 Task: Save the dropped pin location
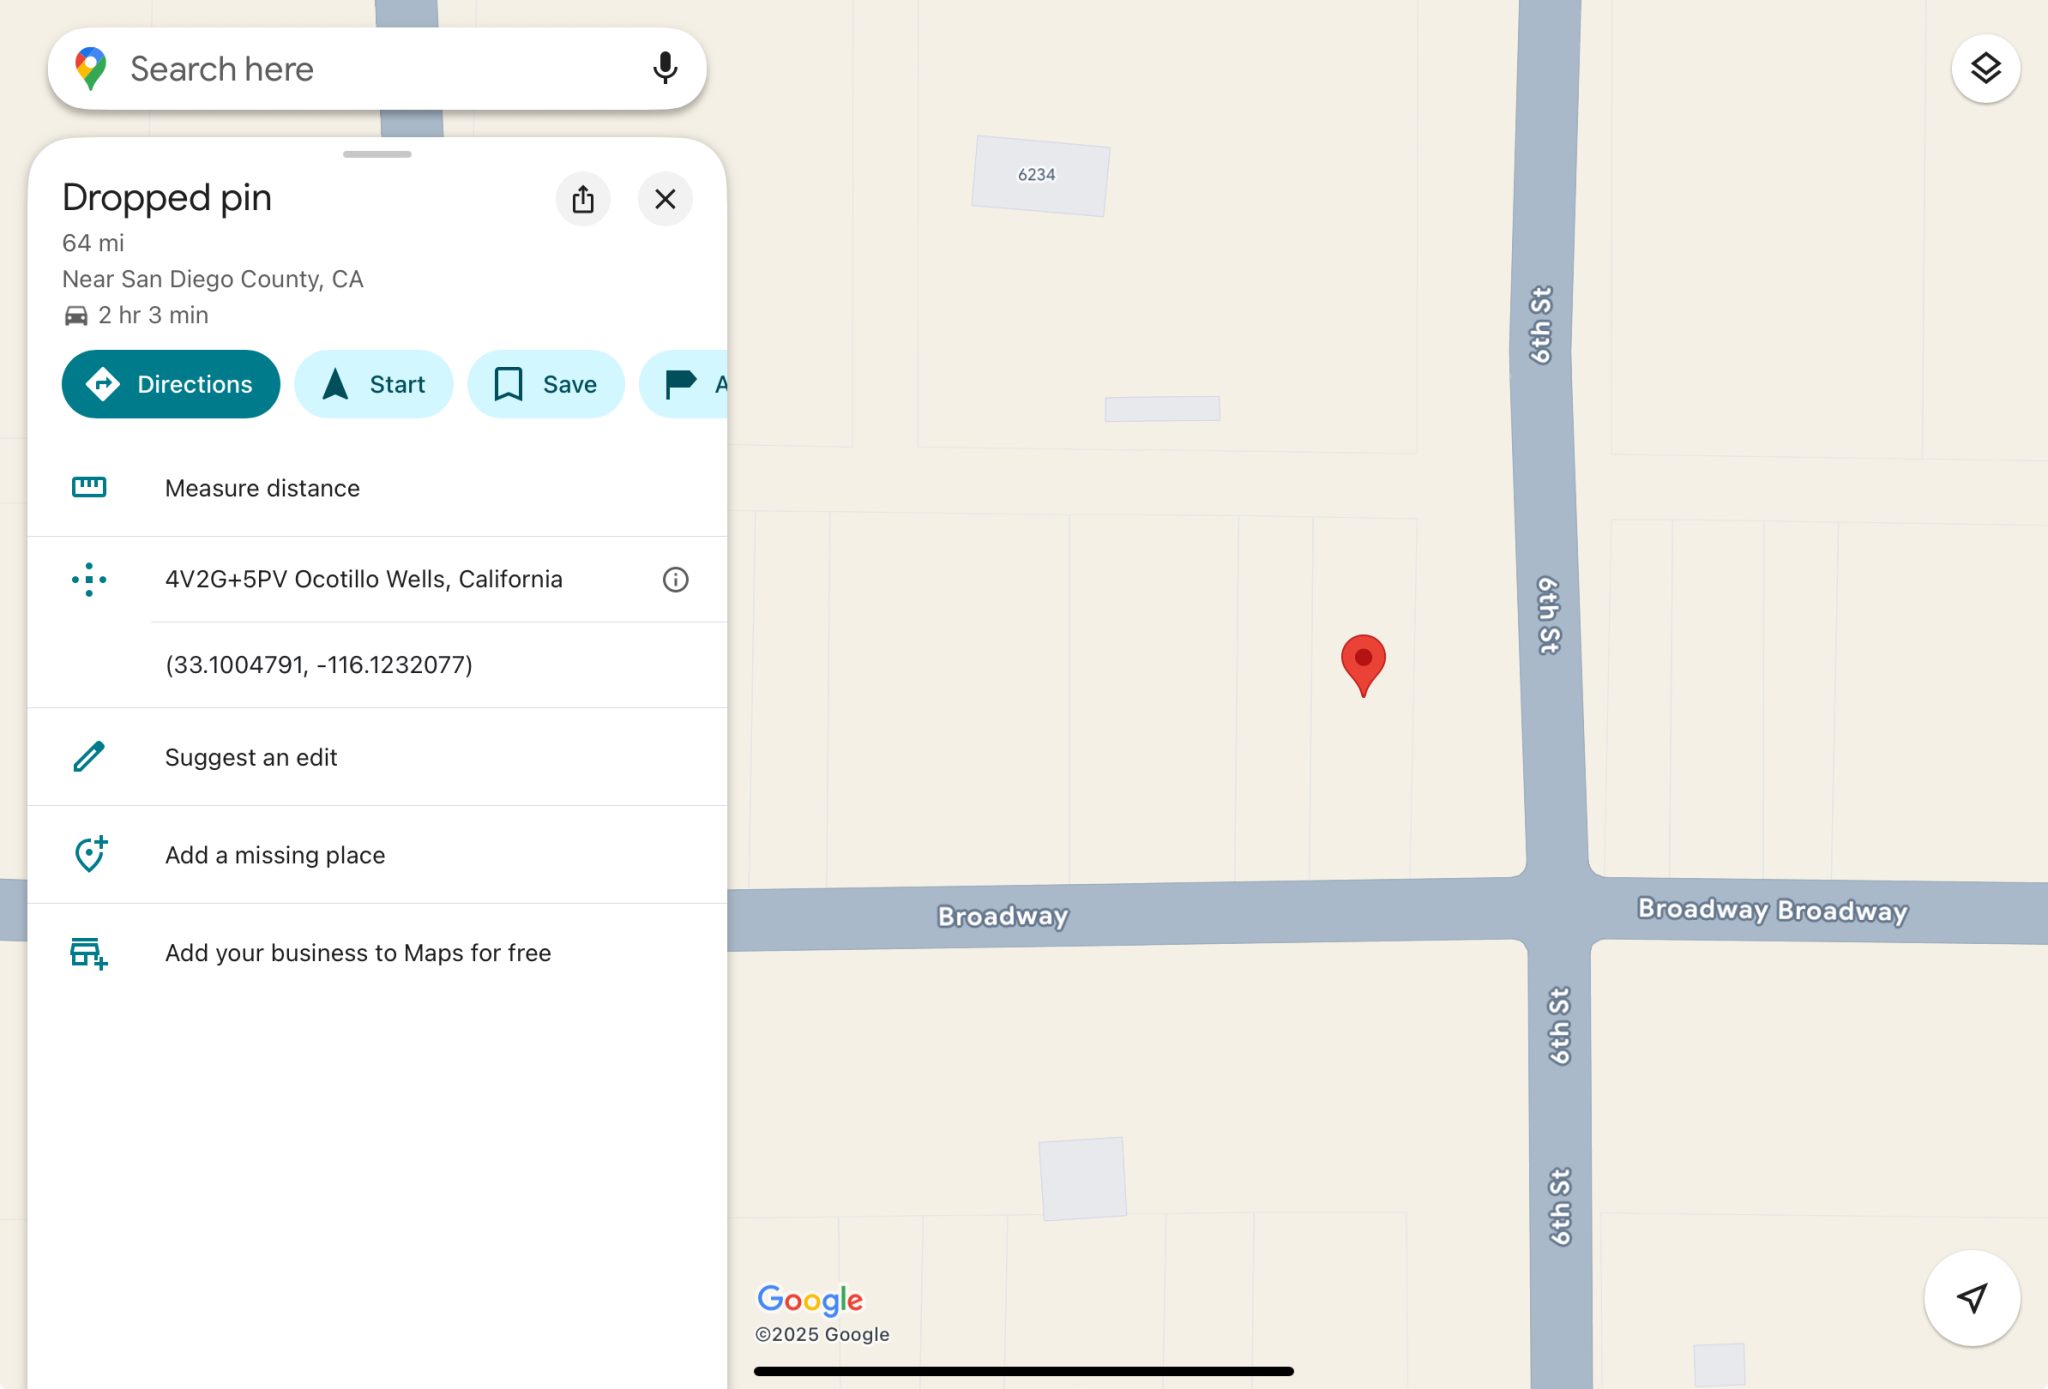pos(546,384)
